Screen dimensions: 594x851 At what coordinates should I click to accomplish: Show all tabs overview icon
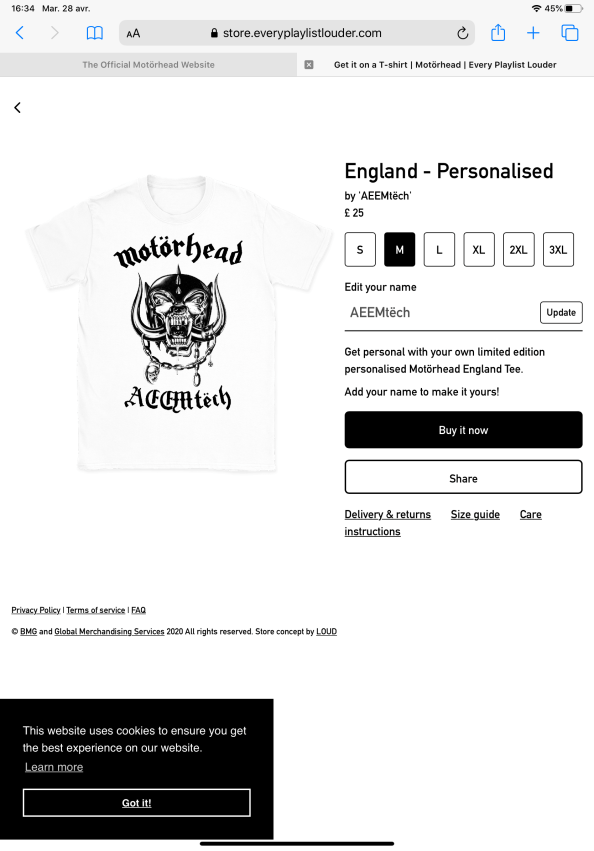point(570,33)
